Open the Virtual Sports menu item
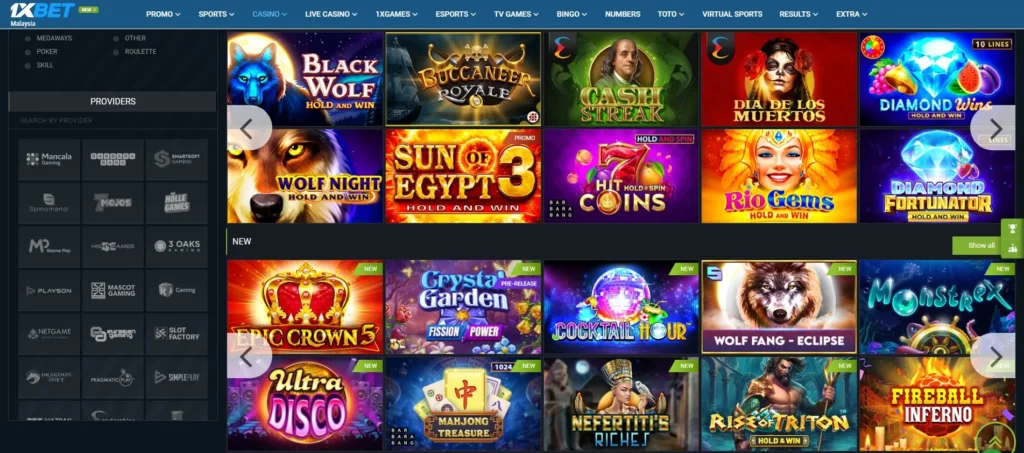 click(x=732, y=14)
